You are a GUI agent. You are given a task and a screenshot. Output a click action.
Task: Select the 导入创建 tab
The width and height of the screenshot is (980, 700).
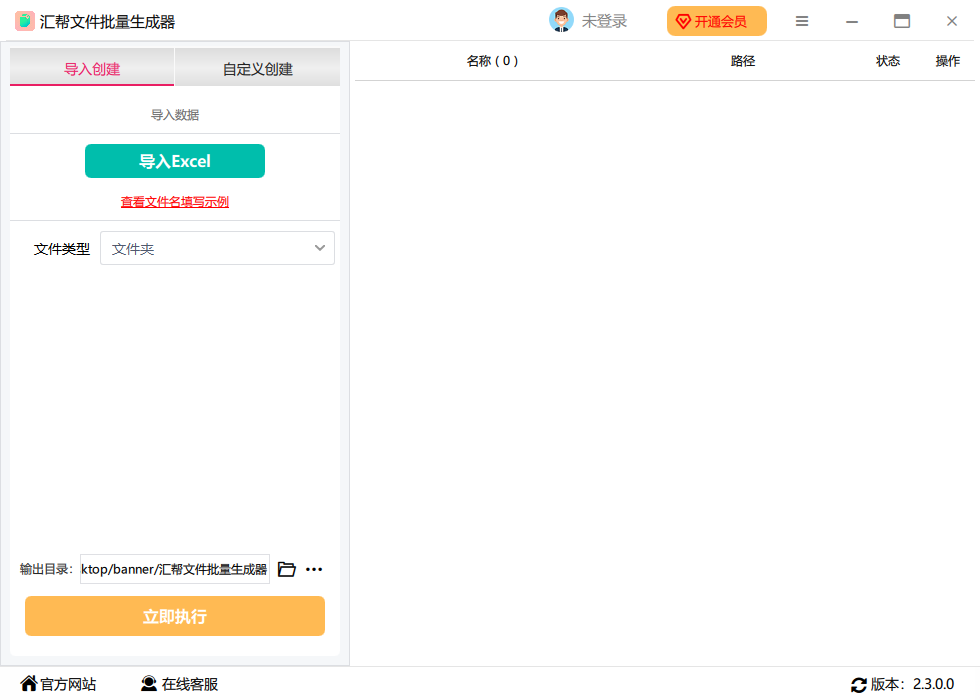91,67
